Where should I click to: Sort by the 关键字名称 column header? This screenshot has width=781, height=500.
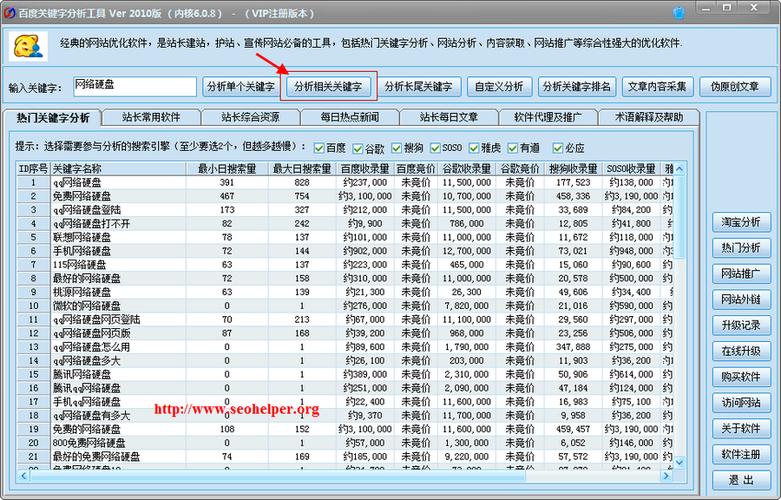click(x=118, y=169)
